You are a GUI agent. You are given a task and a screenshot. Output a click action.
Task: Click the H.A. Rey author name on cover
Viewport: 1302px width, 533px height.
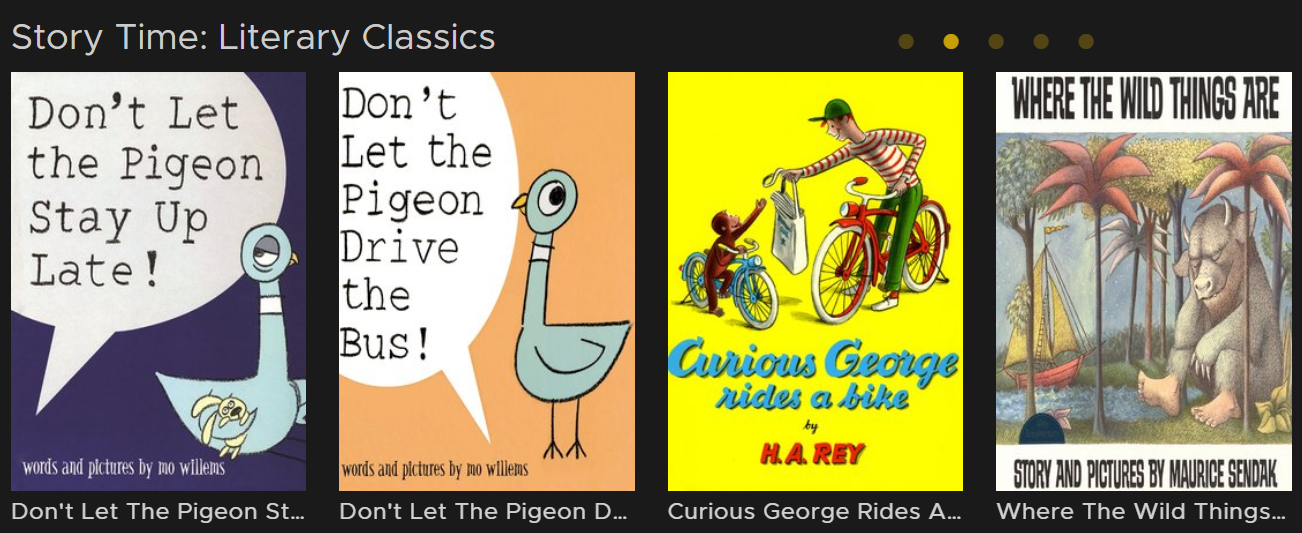point(815,454)
